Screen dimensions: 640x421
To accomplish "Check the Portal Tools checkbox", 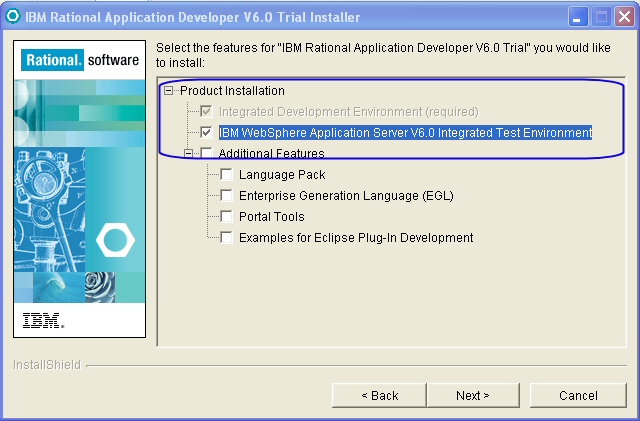I will pyautogui.click(x=226, y=216).
